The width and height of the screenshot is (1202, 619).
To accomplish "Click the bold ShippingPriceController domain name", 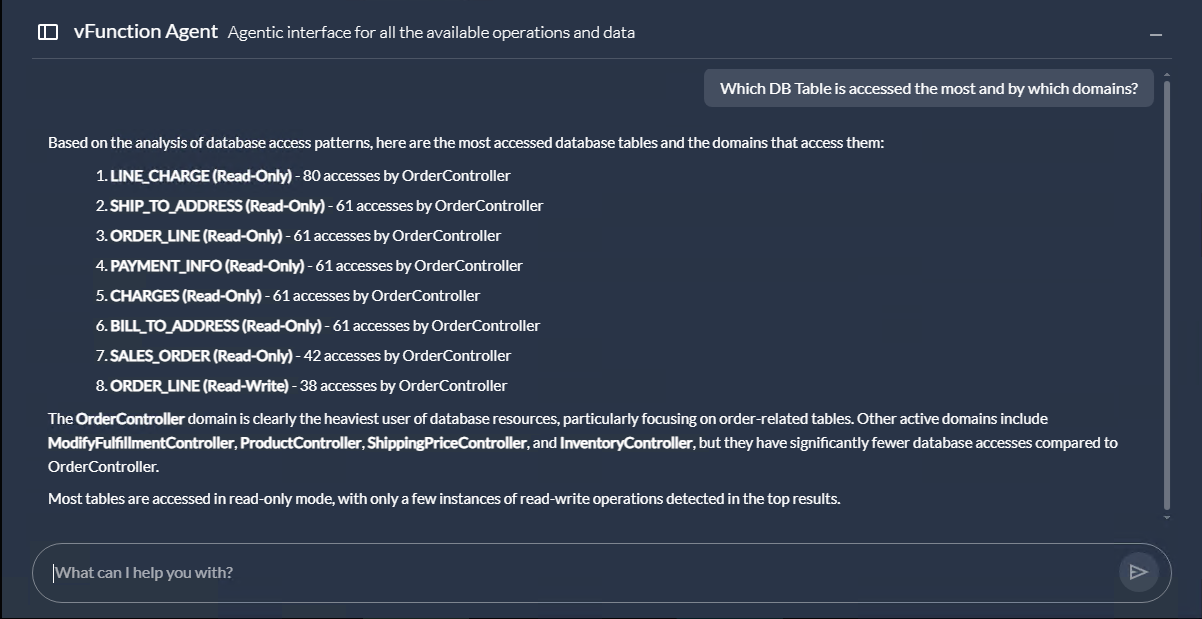I will click(x=447, y=443).
